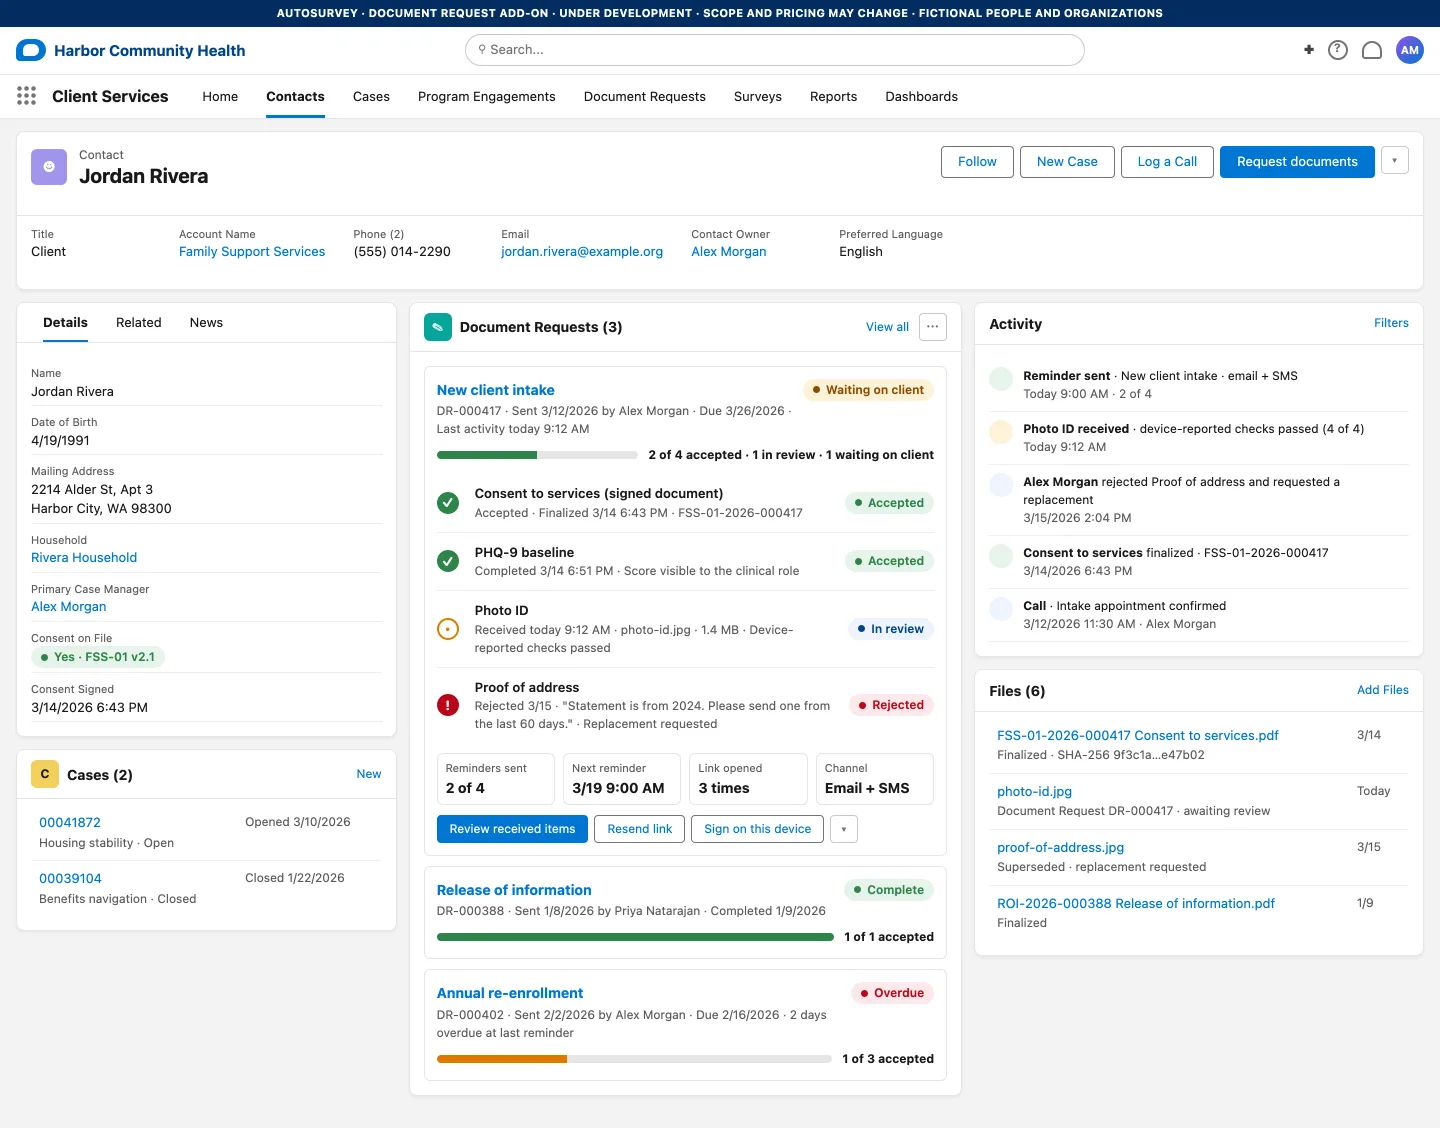
Task: Select the Details tab
Action: [x=65, y=322]
